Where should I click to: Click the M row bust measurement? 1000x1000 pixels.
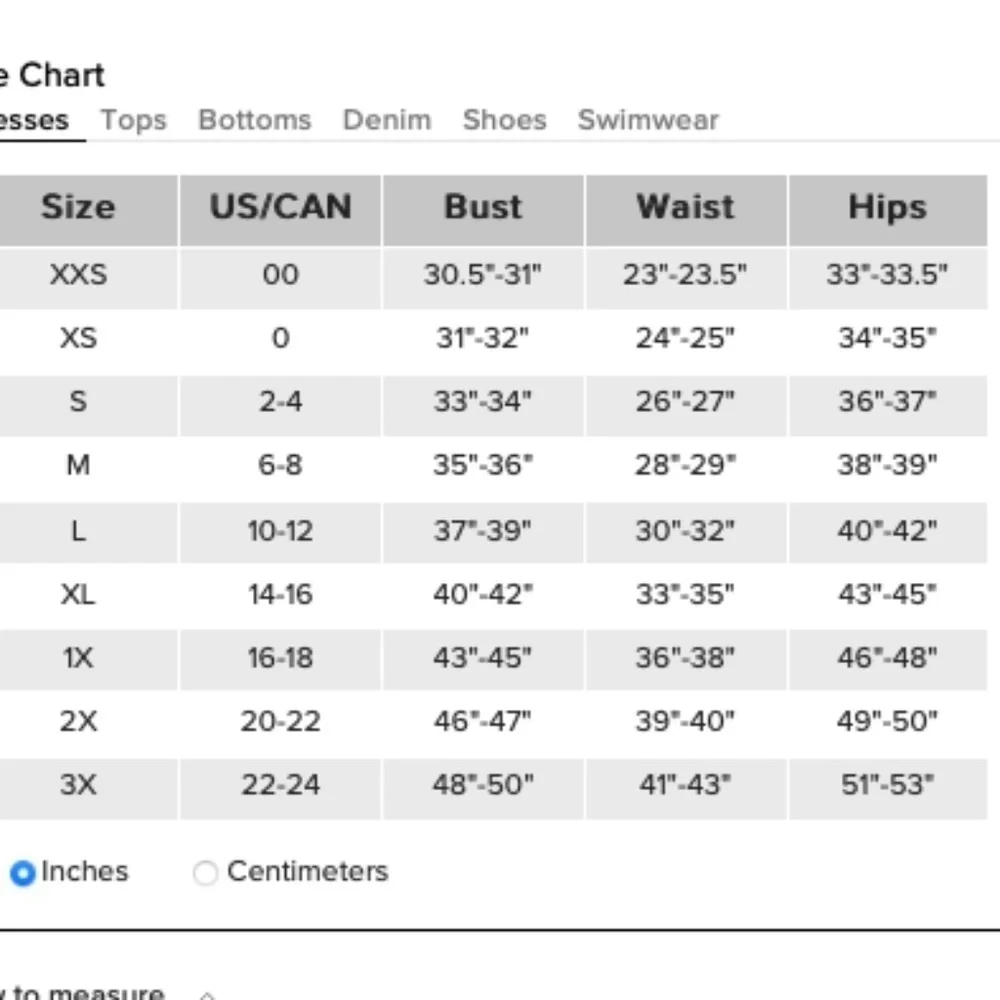pos(483,465)
